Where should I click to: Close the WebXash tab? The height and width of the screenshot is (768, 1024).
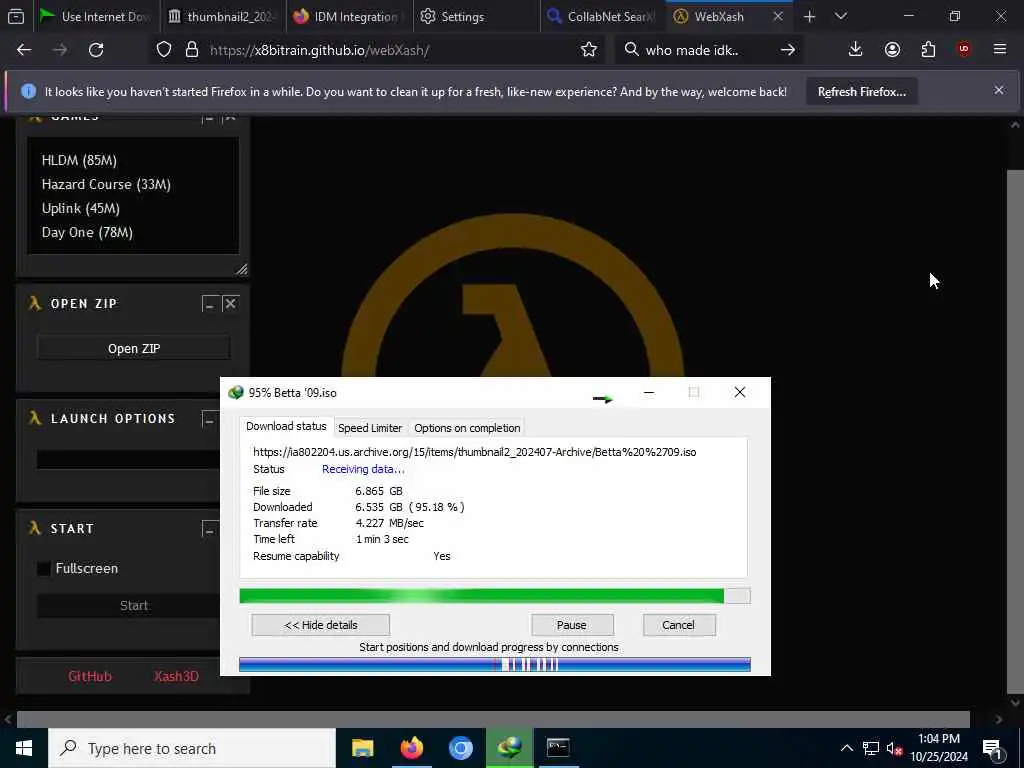click(778, 17)
